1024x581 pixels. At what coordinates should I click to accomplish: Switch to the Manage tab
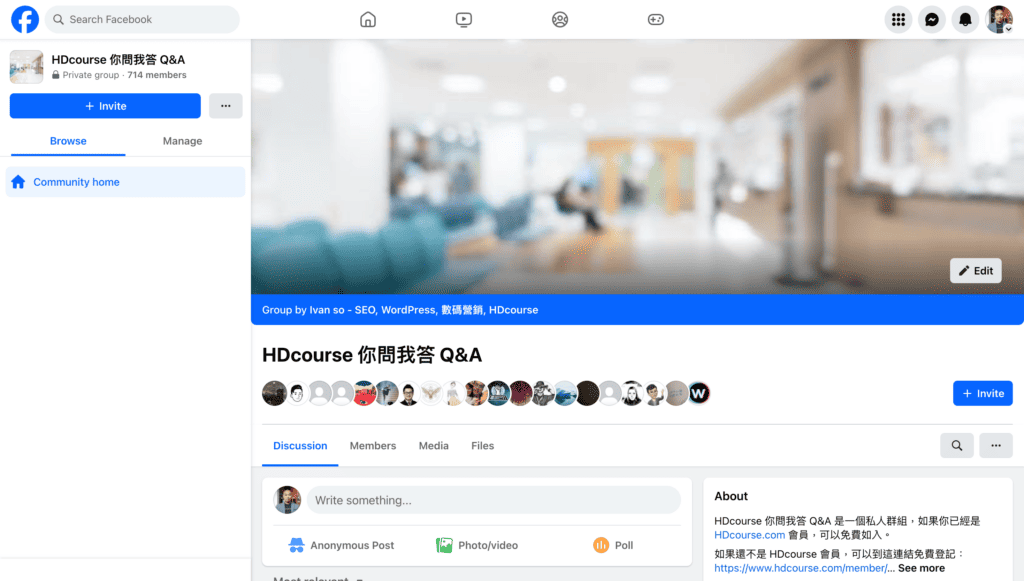182,141
